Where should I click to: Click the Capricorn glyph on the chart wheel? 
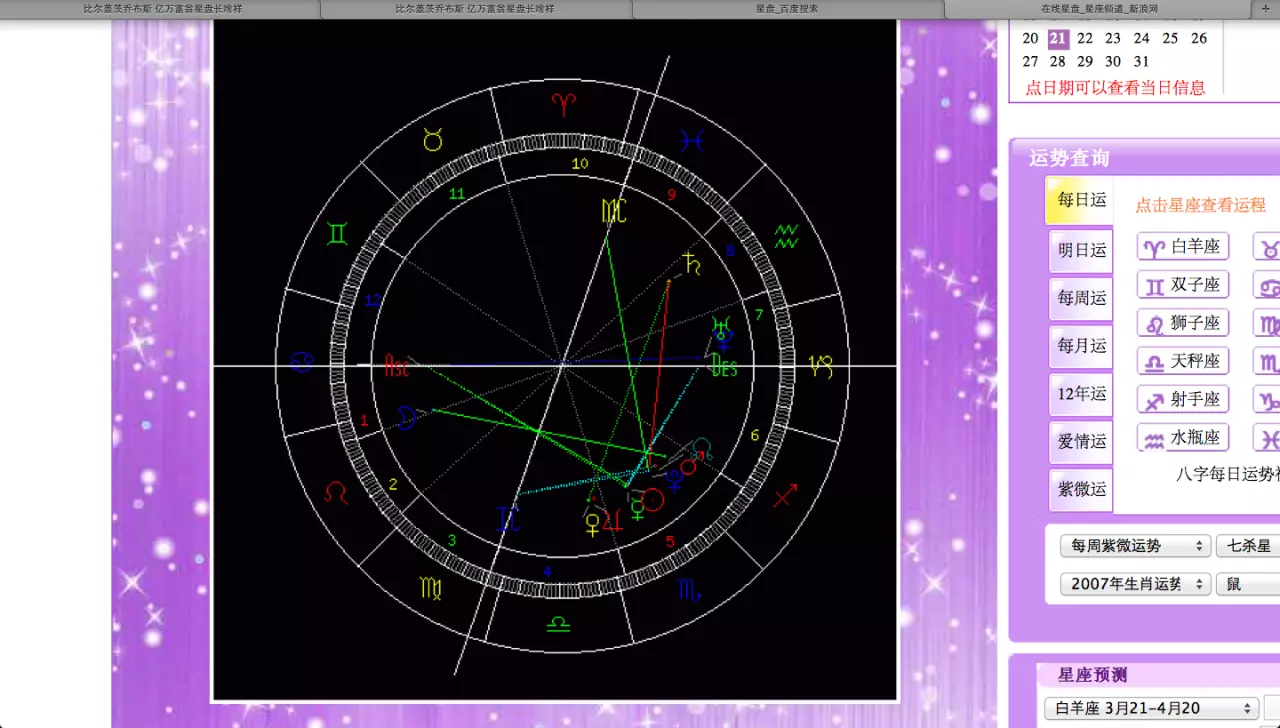click(x=821, y=367)
